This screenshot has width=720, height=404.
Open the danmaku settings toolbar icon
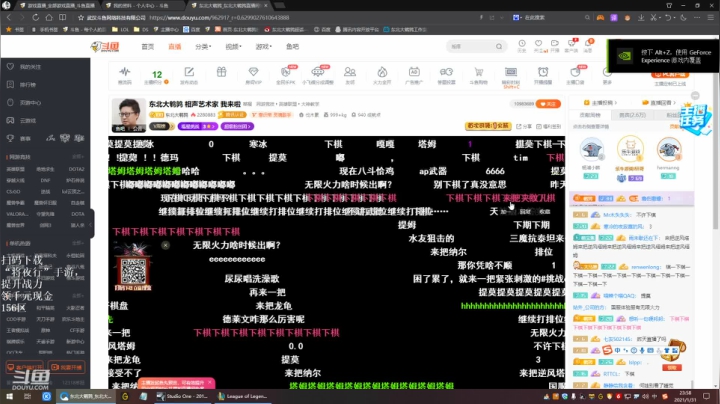click(446, 75)
